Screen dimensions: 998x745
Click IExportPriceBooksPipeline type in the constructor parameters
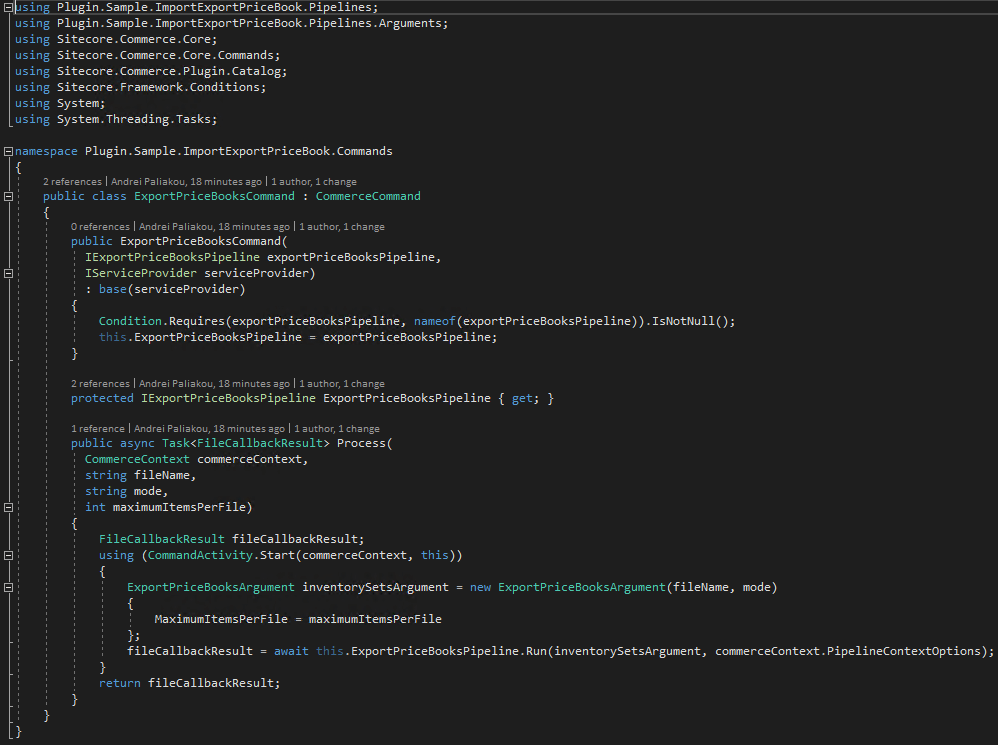click(x=172, y=257)
